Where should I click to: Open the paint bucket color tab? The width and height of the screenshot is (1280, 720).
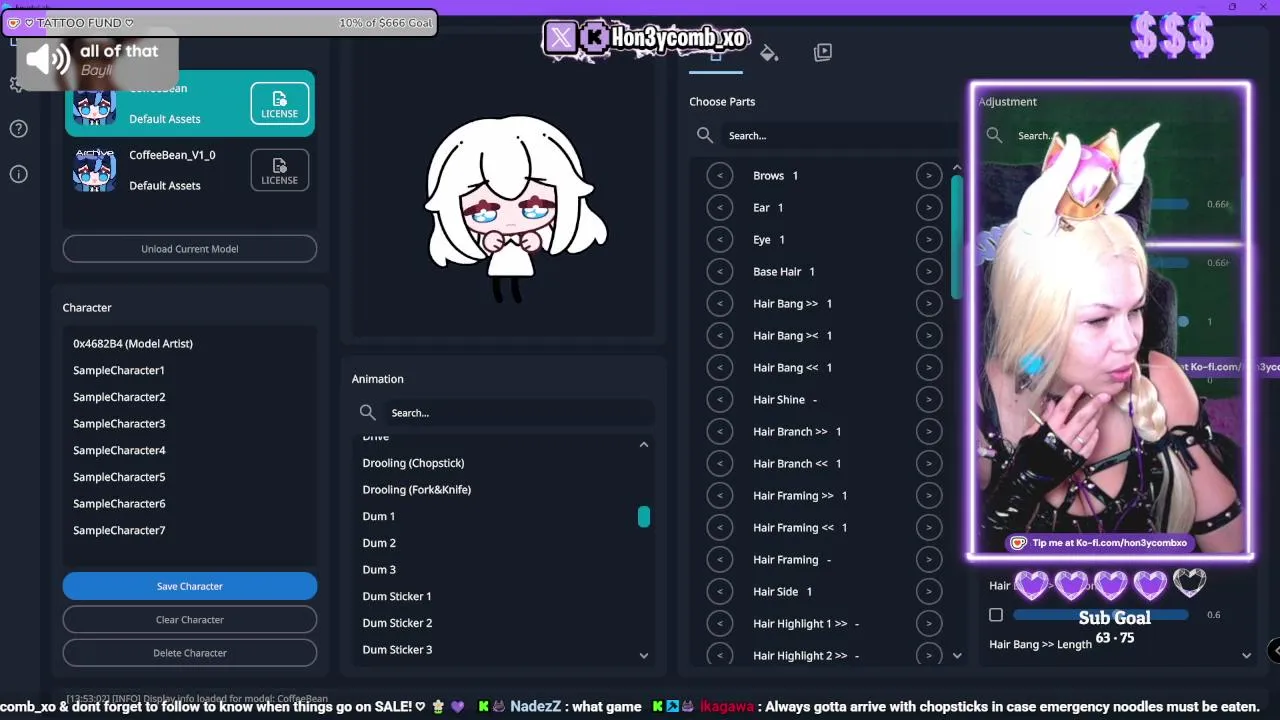pyautogui.click(x=769, y=53)
